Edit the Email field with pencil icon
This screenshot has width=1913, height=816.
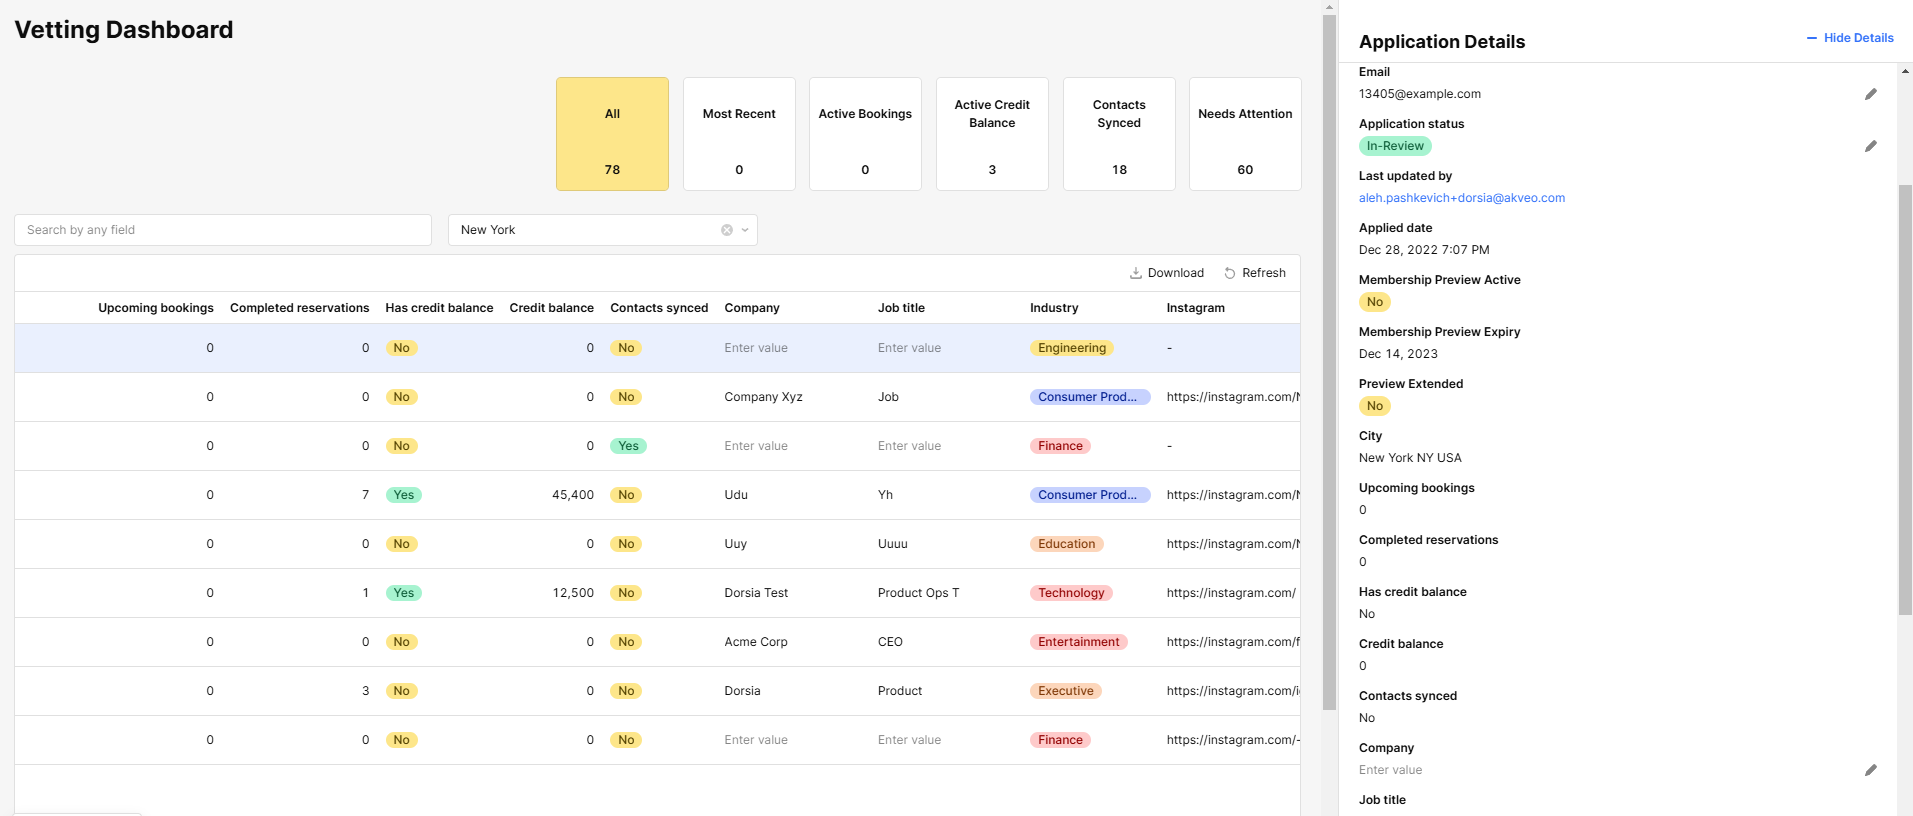click(1870, 94)
